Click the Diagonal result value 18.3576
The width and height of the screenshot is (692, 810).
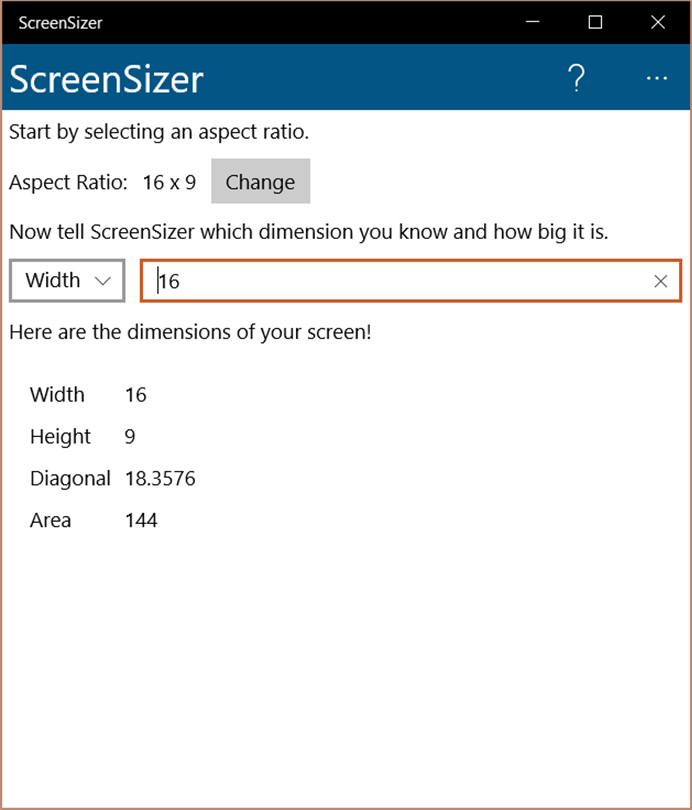[x=160, y=479]
